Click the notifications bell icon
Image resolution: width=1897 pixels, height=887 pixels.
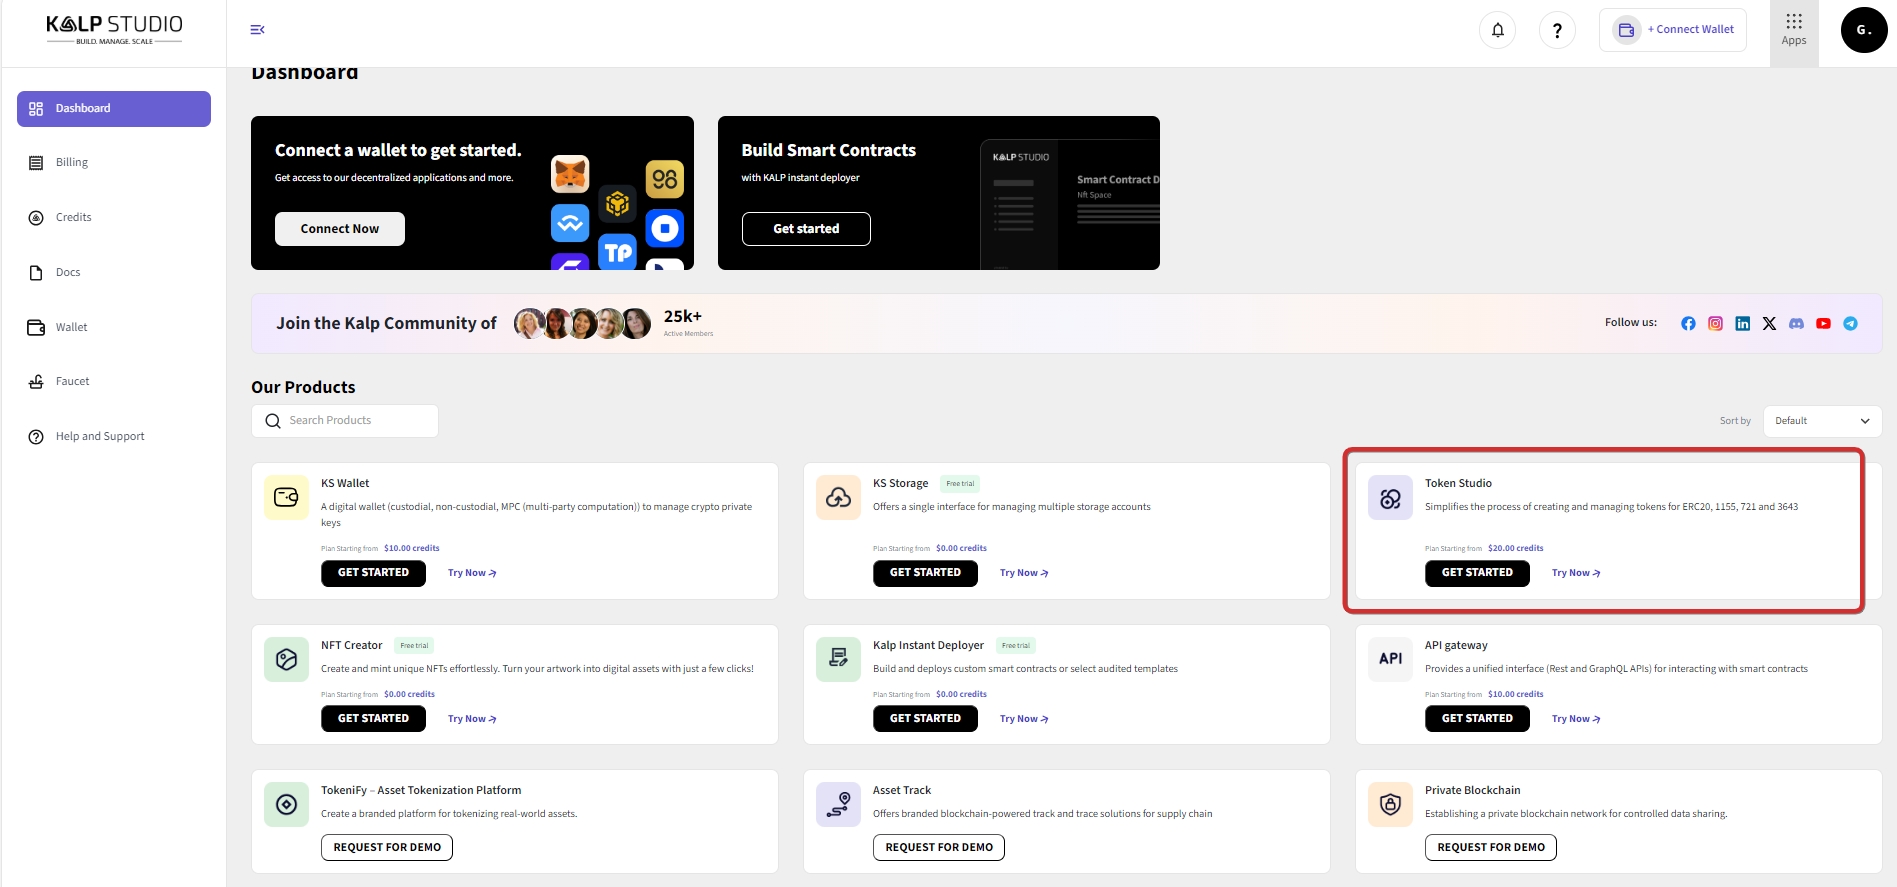[x=1497, y=30]
